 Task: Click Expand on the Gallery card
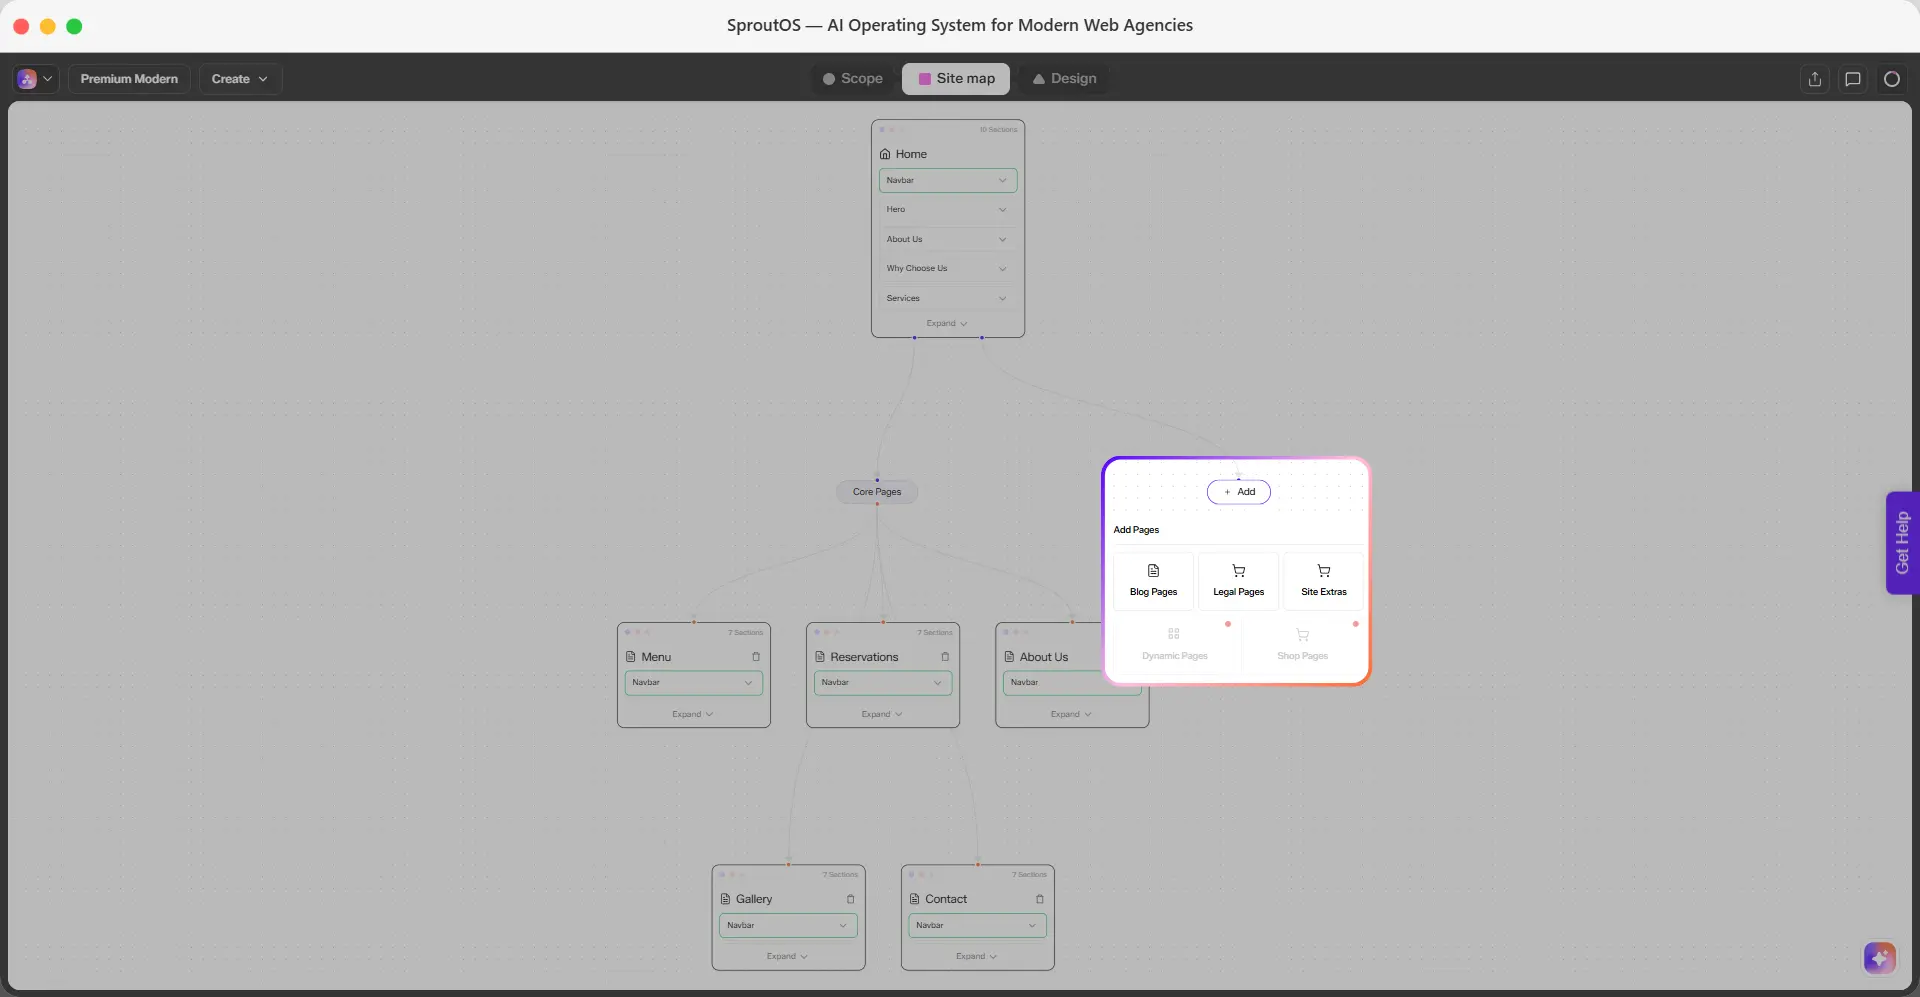coord(787,956)
